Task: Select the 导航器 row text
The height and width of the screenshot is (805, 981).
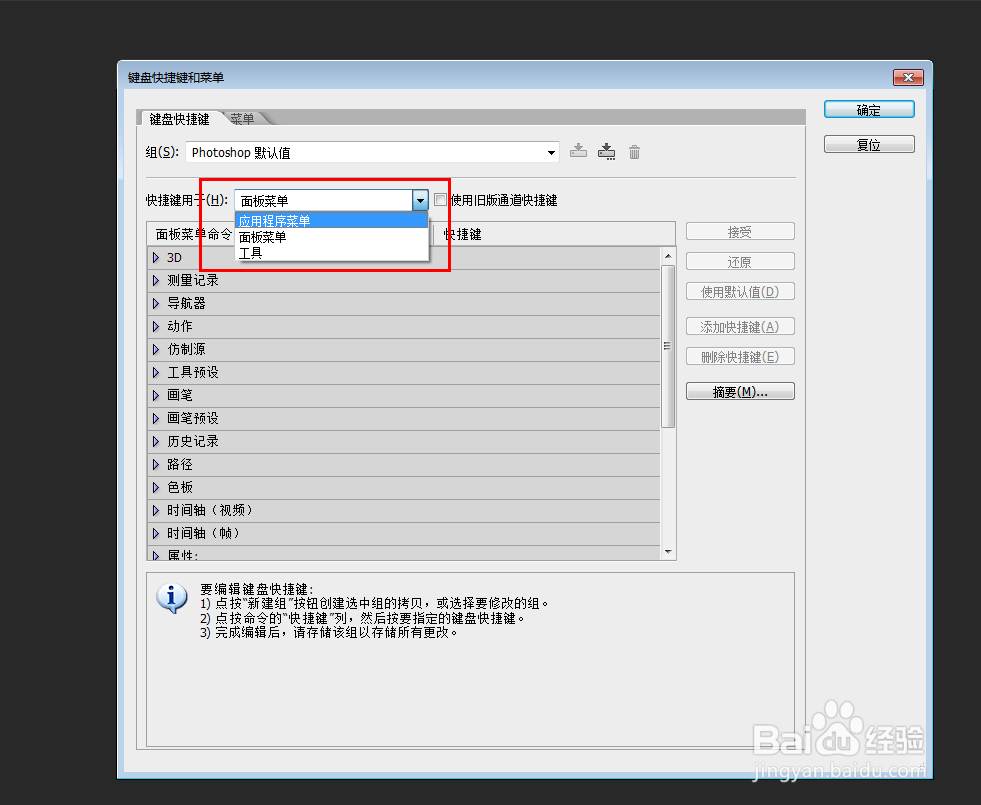Action: (x=186, y=303)
